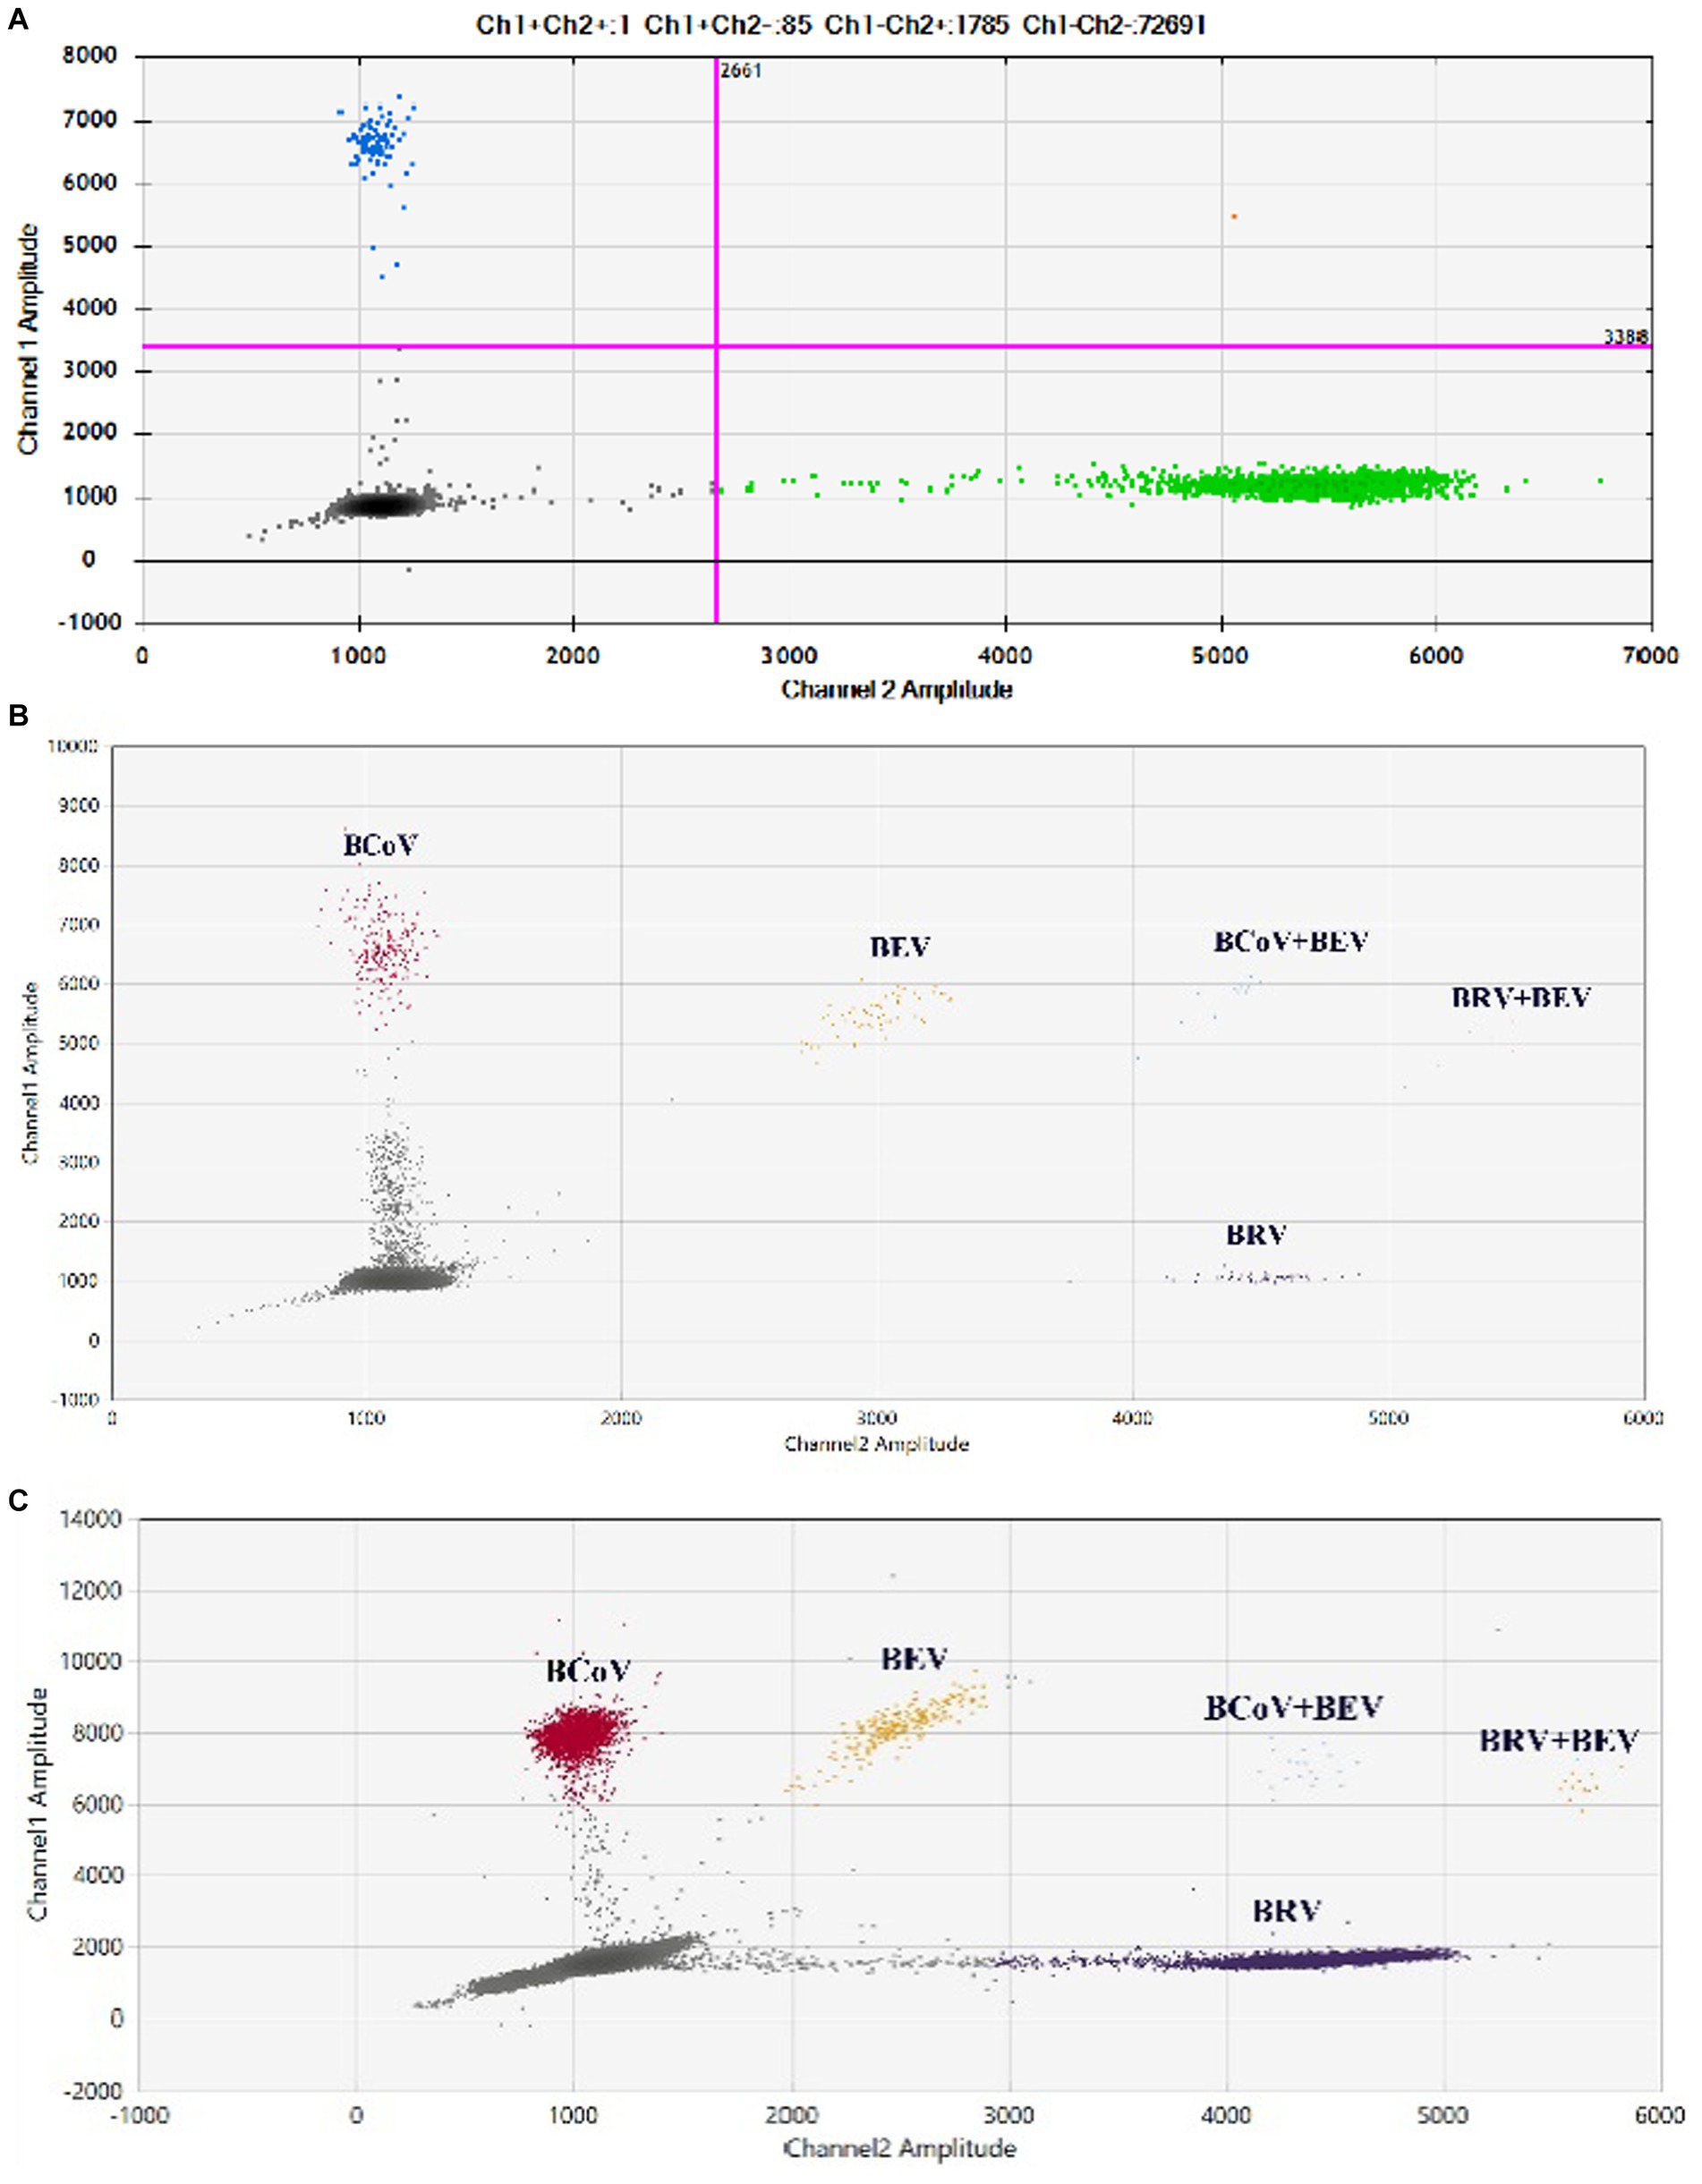The height and width of the screenshot is (2184, 1702).
Task: Click the '2661' threshold label in panel A
Action: click(742, 72)
